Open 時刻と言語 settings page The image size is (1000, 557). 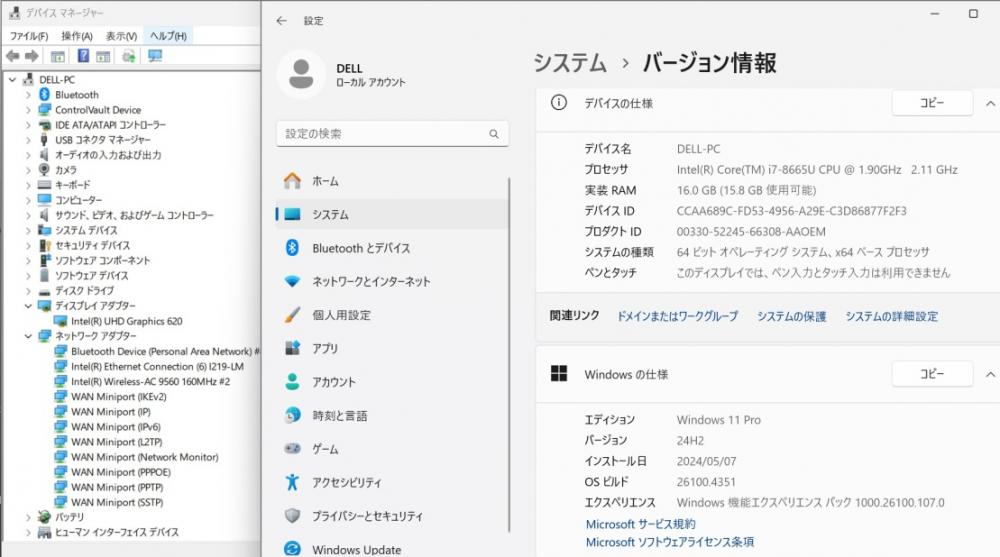(392, 415)
